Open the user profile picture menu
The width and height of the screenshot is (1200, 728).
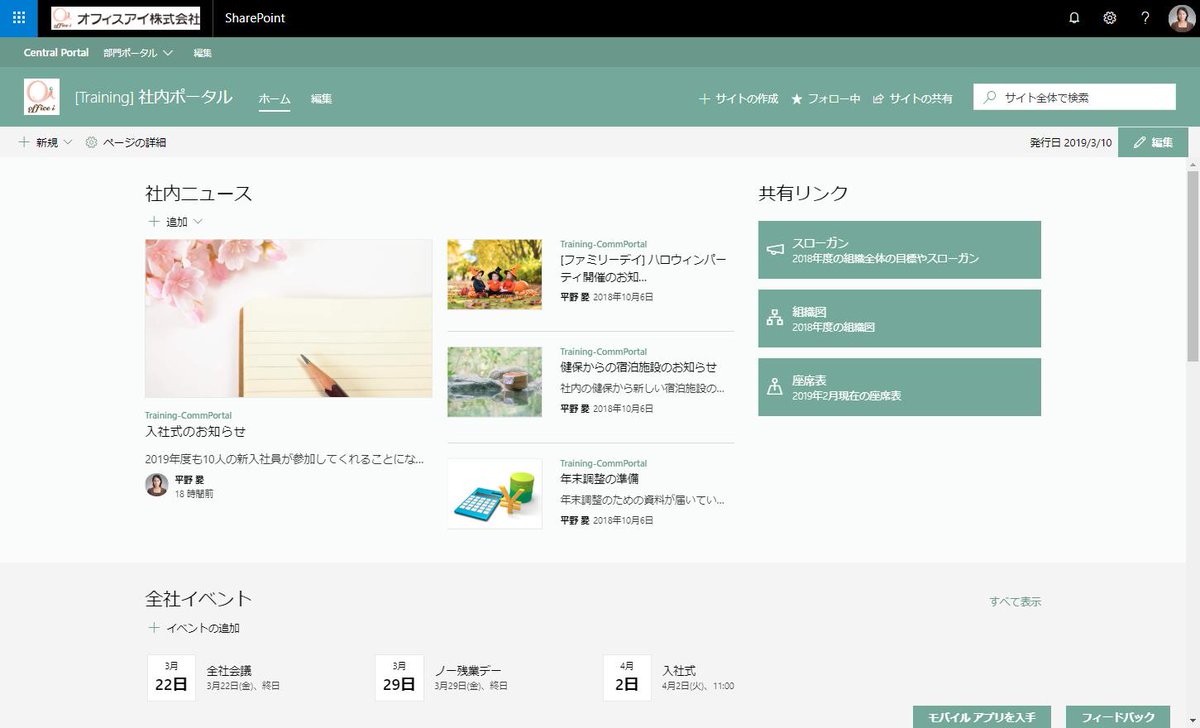pyautogui.click(x=1182, y=18)
